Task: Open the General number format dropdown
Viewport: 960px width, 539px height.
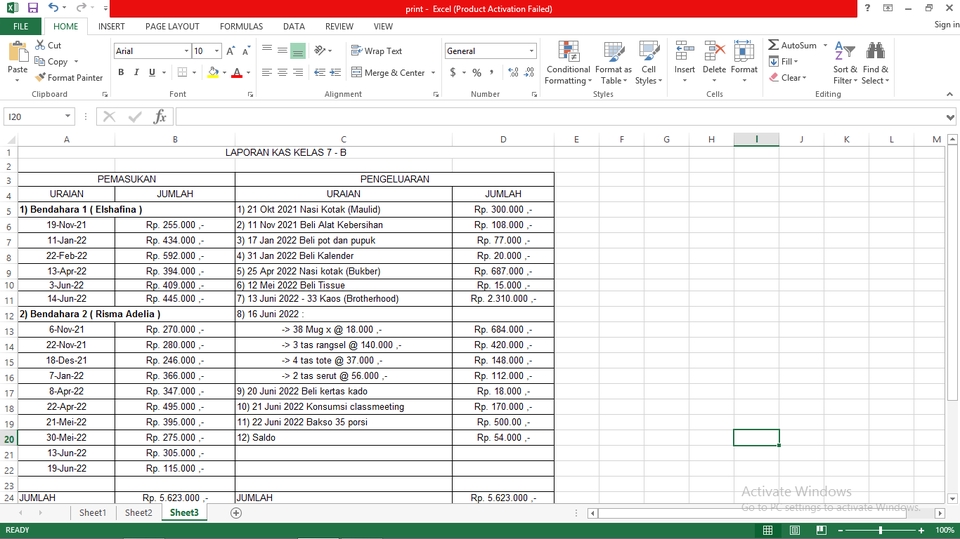Action: [531, 51]
